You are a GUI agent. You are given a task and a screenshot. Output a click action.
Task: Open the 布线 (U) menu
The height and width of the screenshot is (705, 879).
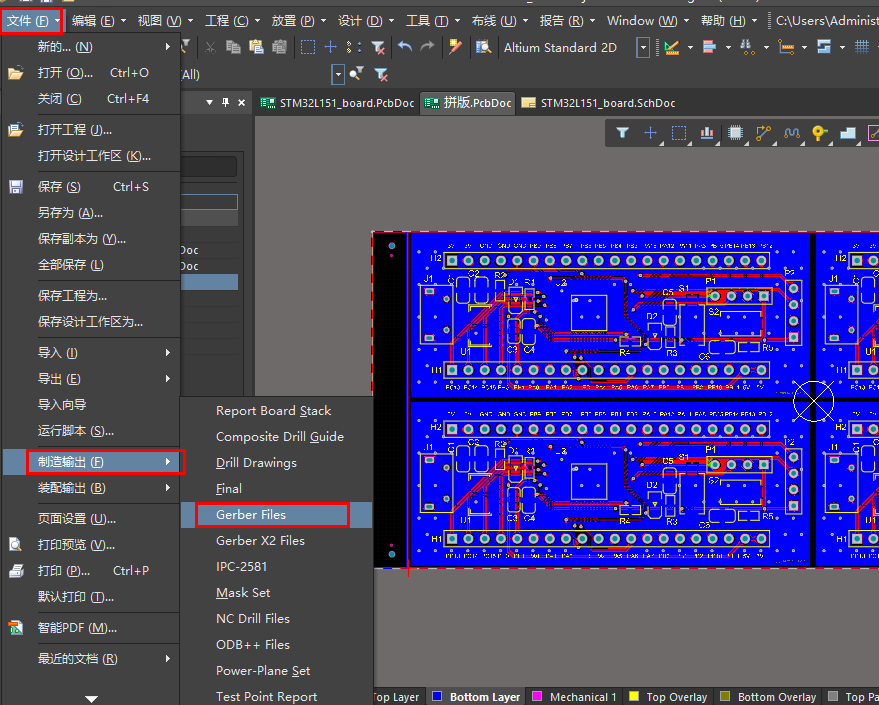tap(499, 21)
